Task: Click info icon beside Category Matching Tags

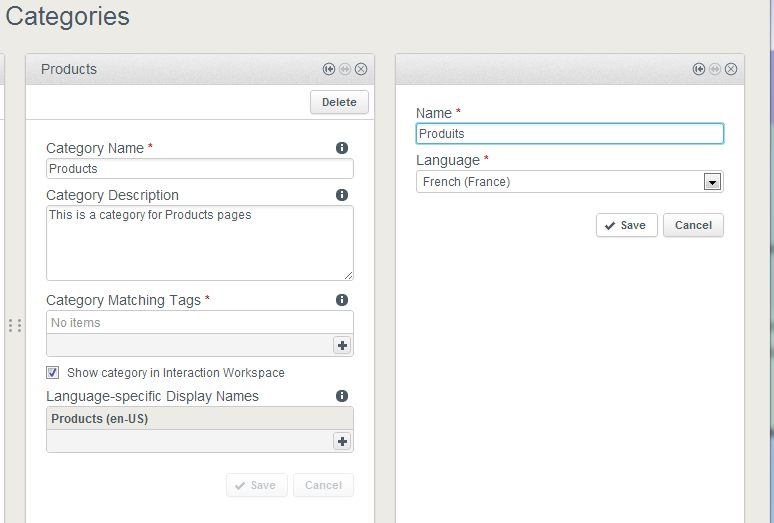Action: (x=342, y=300)
